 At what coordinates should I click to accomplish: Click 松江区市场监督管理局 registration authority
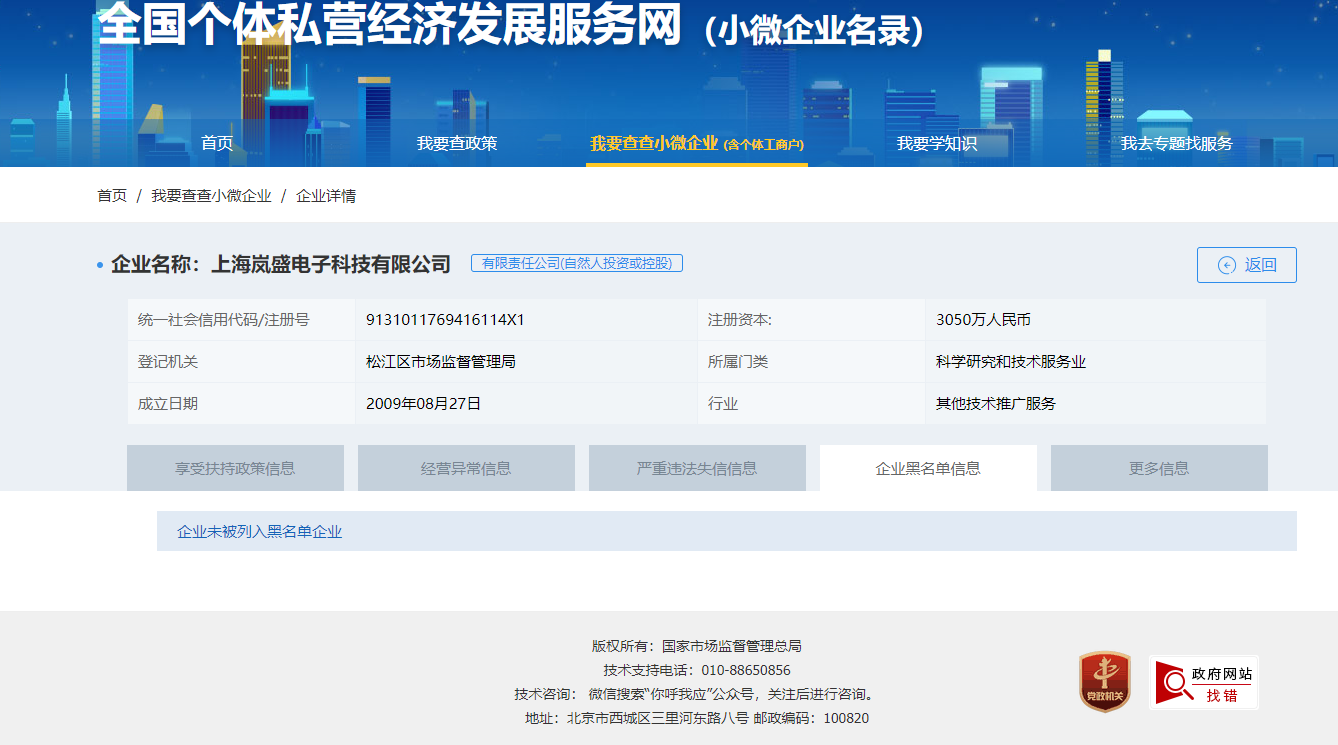tap(441, 362)
